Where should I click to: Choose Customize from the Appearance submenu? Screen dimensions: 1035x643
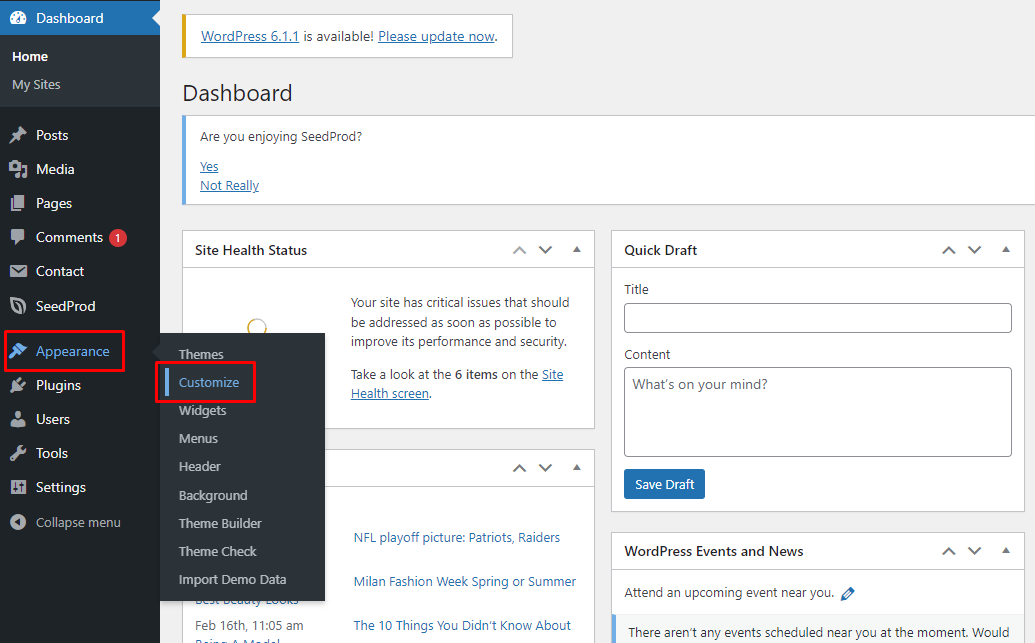(209, 382)
